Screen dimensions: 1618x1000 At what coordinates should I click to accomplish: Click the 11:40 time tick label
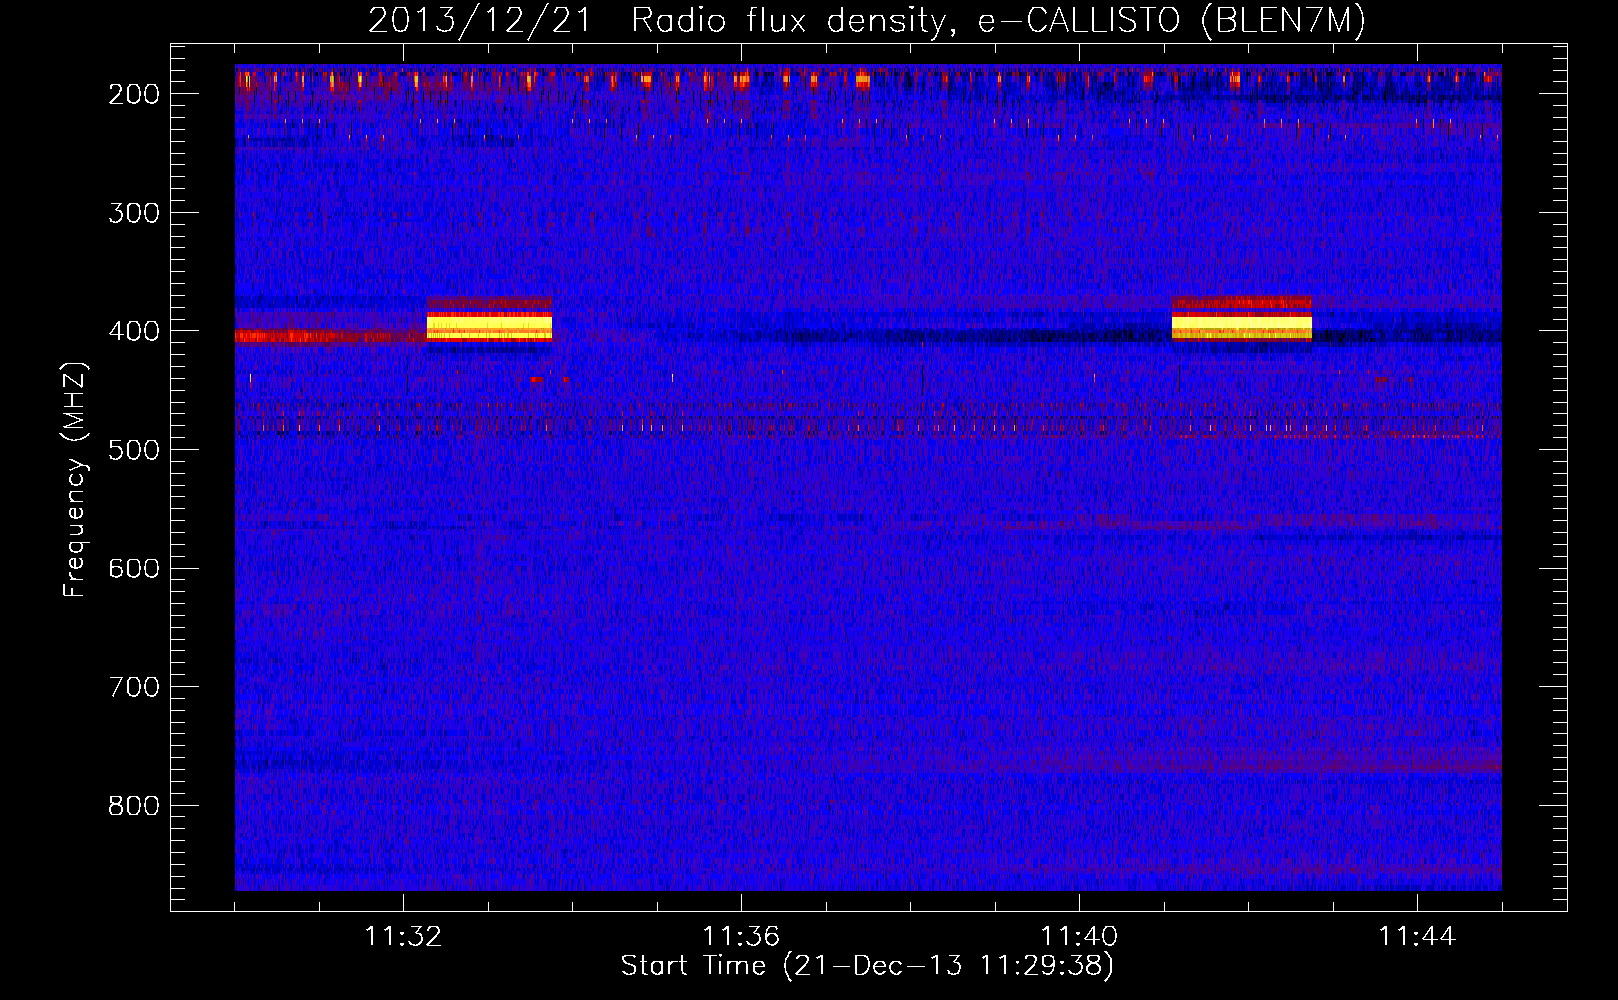tap(1079, 937)
